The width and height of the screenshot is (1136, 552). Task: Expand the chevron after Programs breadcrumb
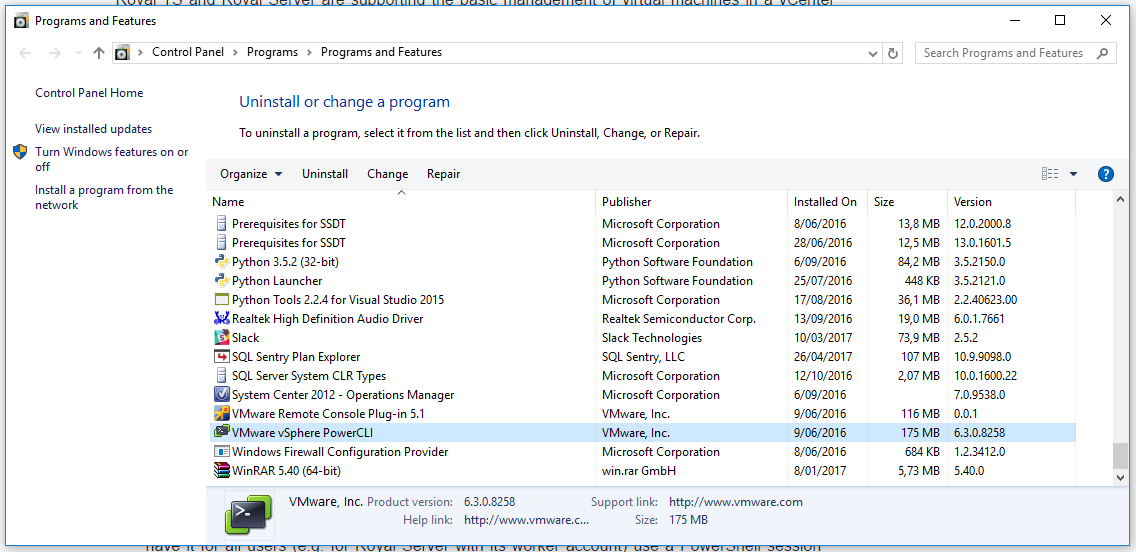coord(309,52)
